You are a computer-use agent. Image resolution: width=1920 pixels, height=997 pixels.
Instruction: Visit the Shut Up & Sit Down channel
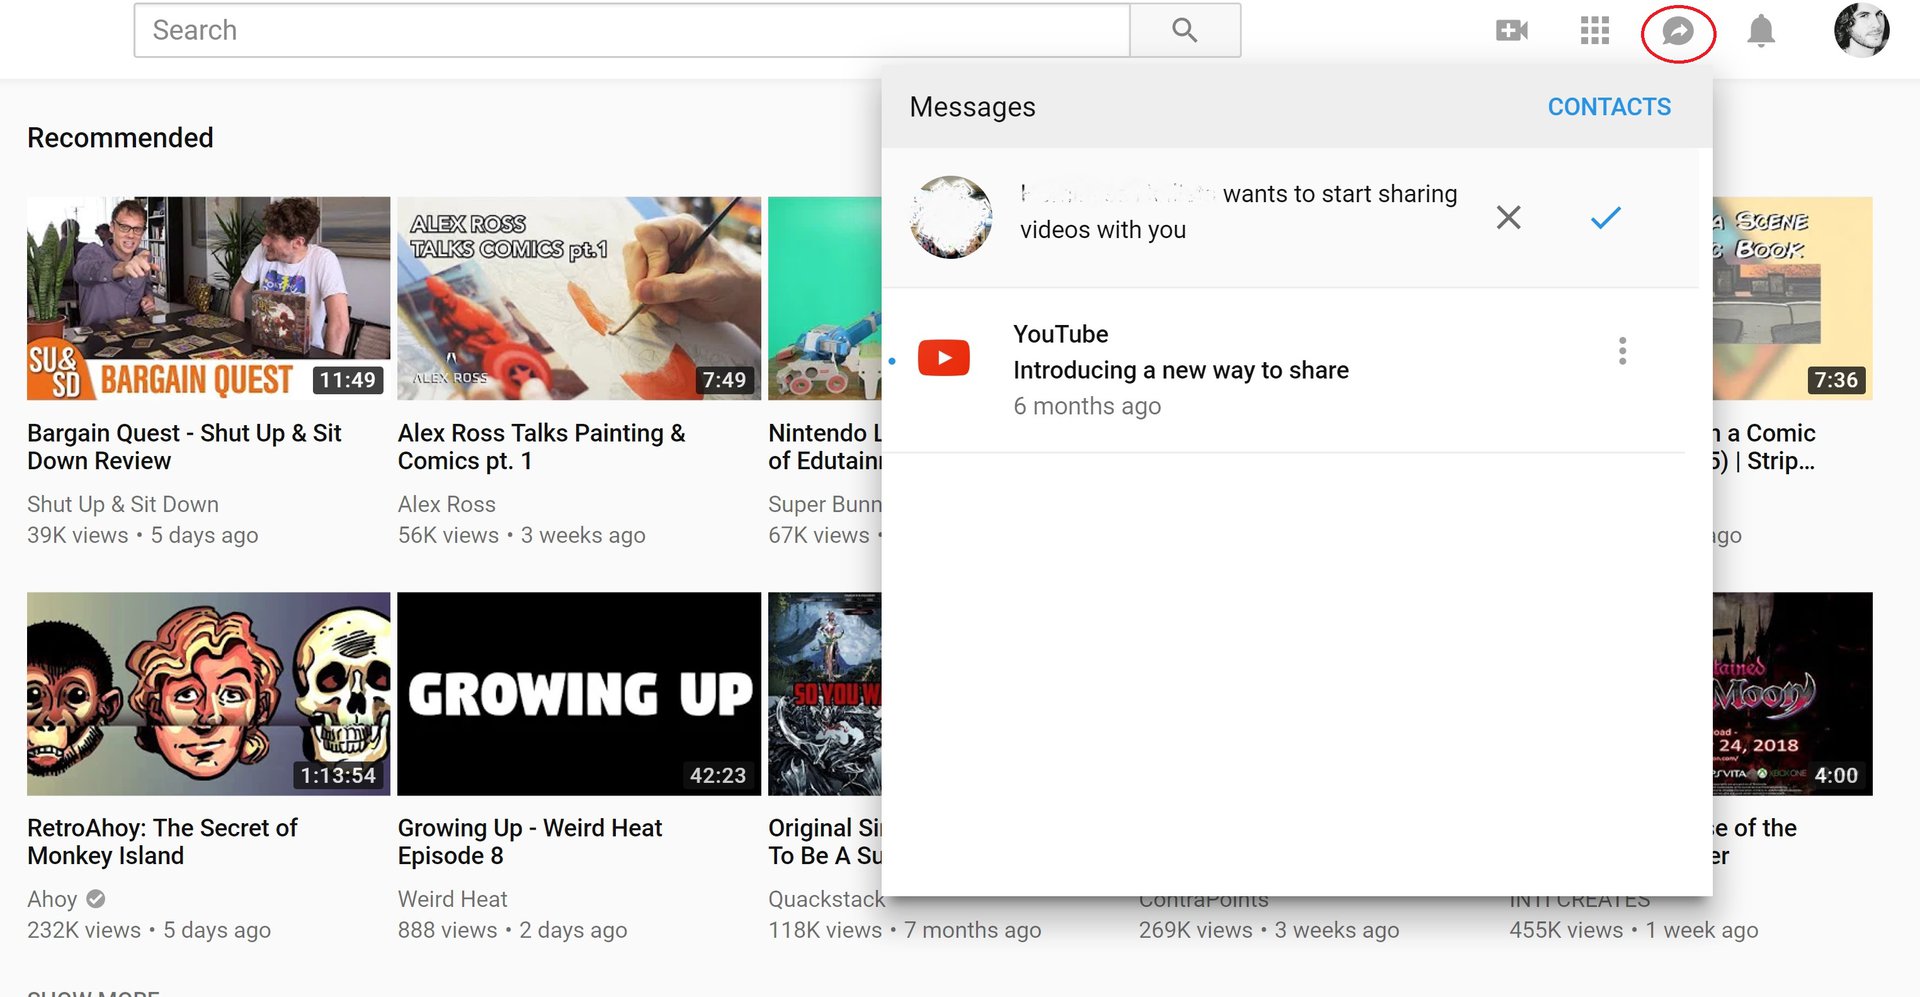[x=123, y=504]
